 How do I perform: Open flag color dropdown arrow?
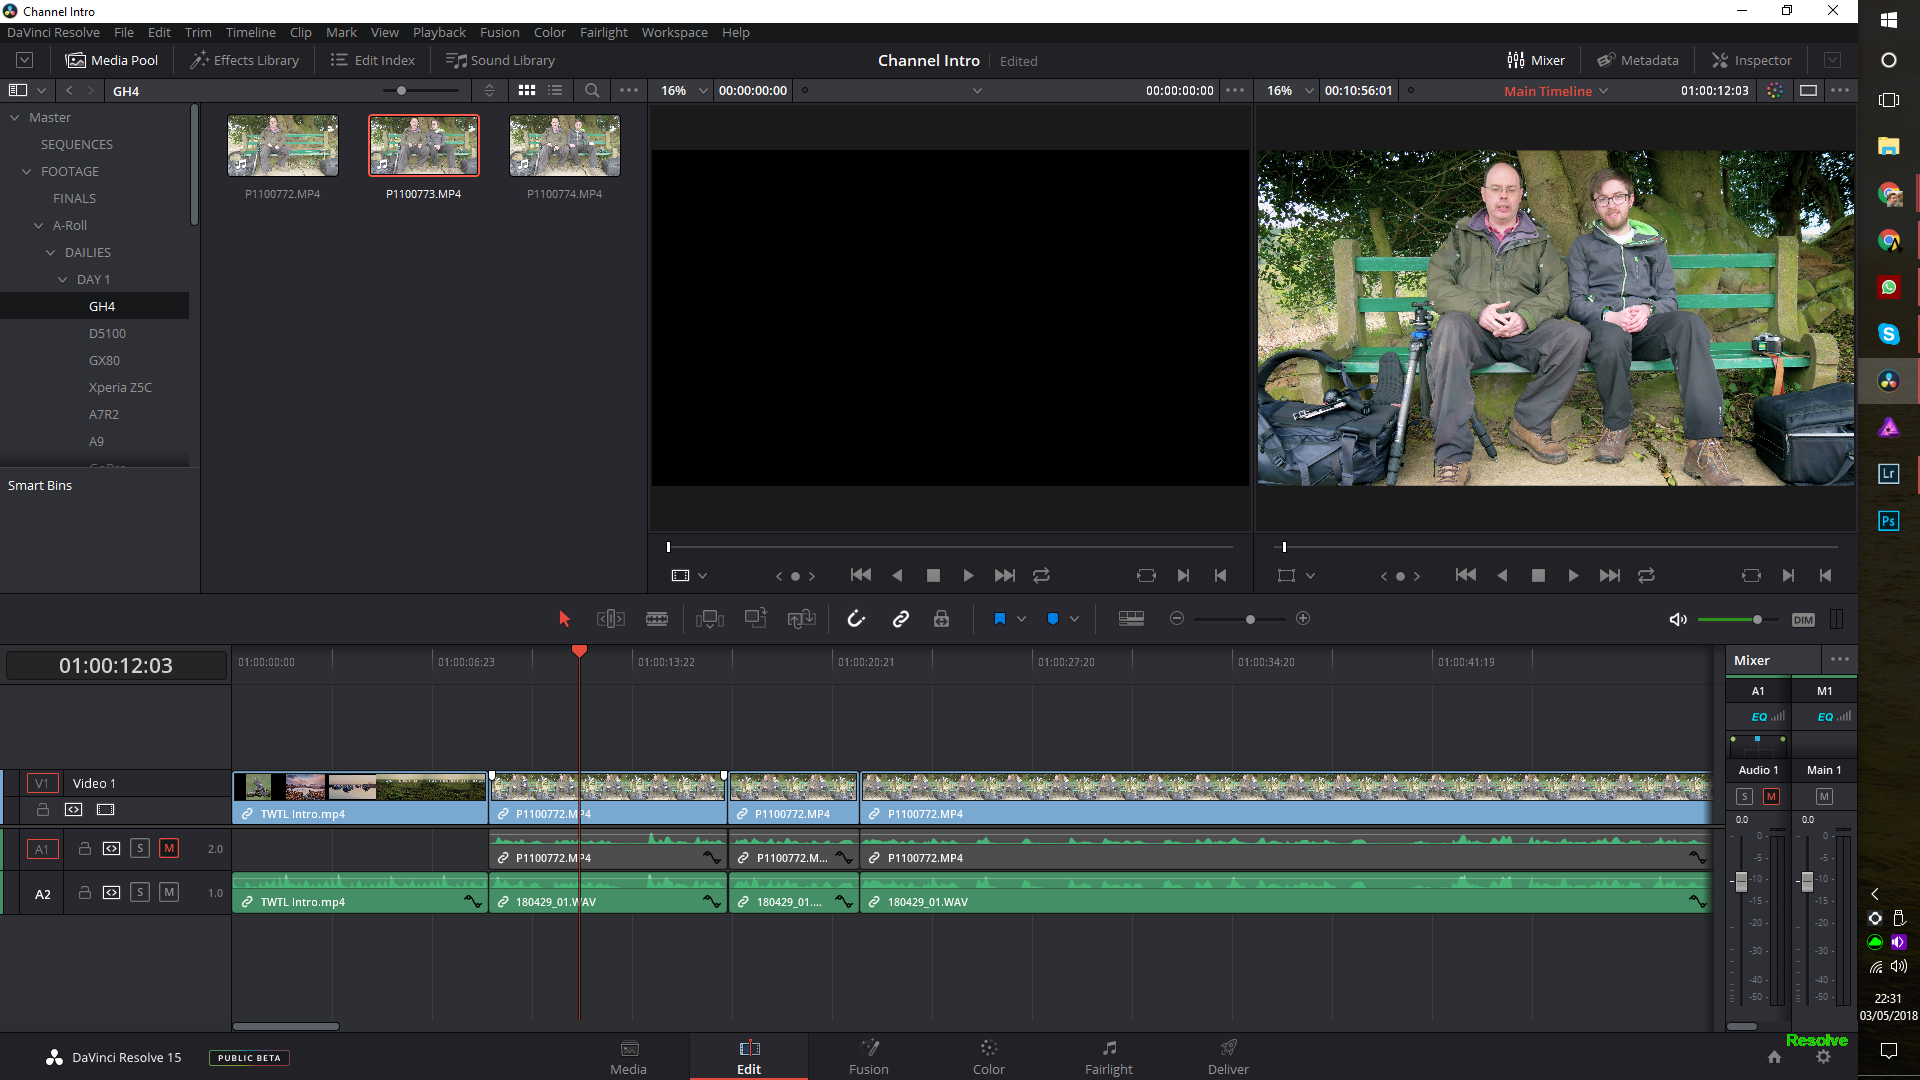click(x=1021, y=619)
